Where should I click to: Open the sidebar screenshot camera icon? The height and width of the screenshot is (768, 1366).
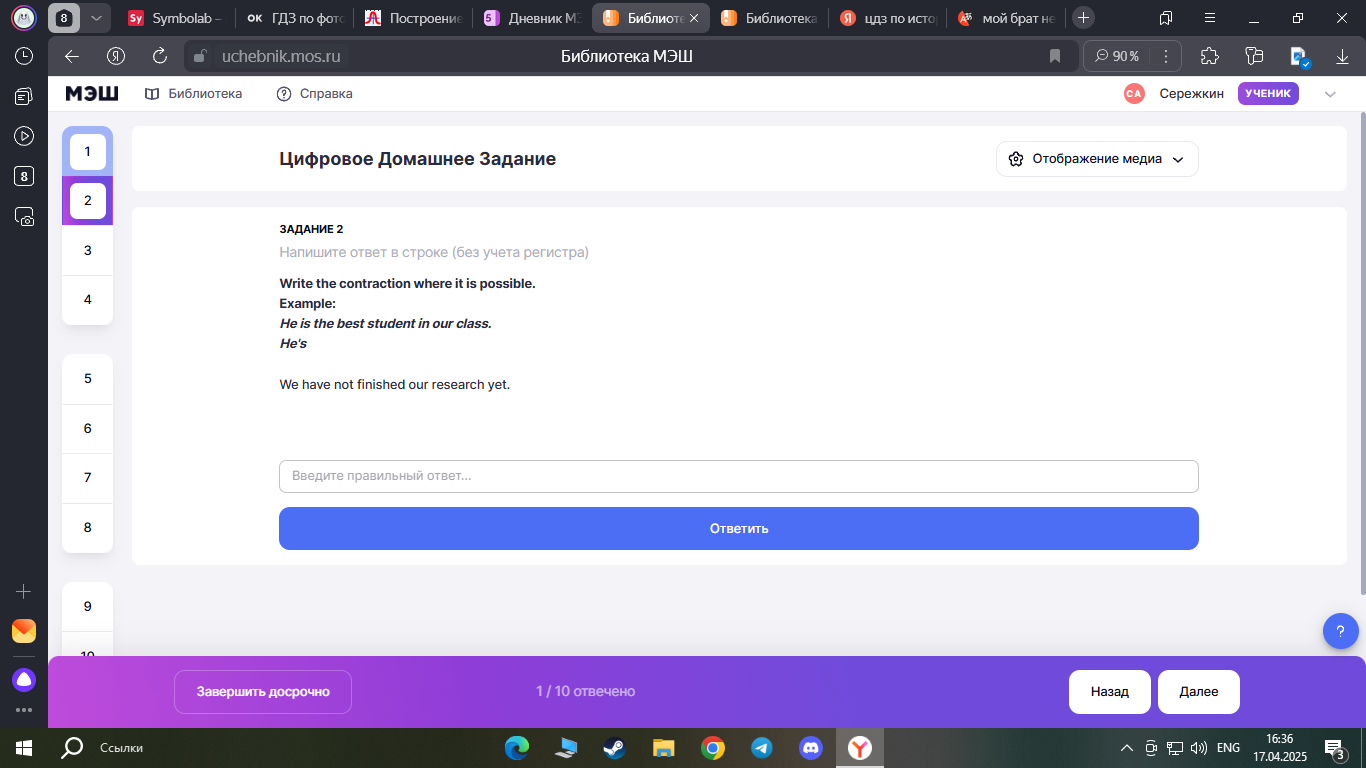[24, 216]
